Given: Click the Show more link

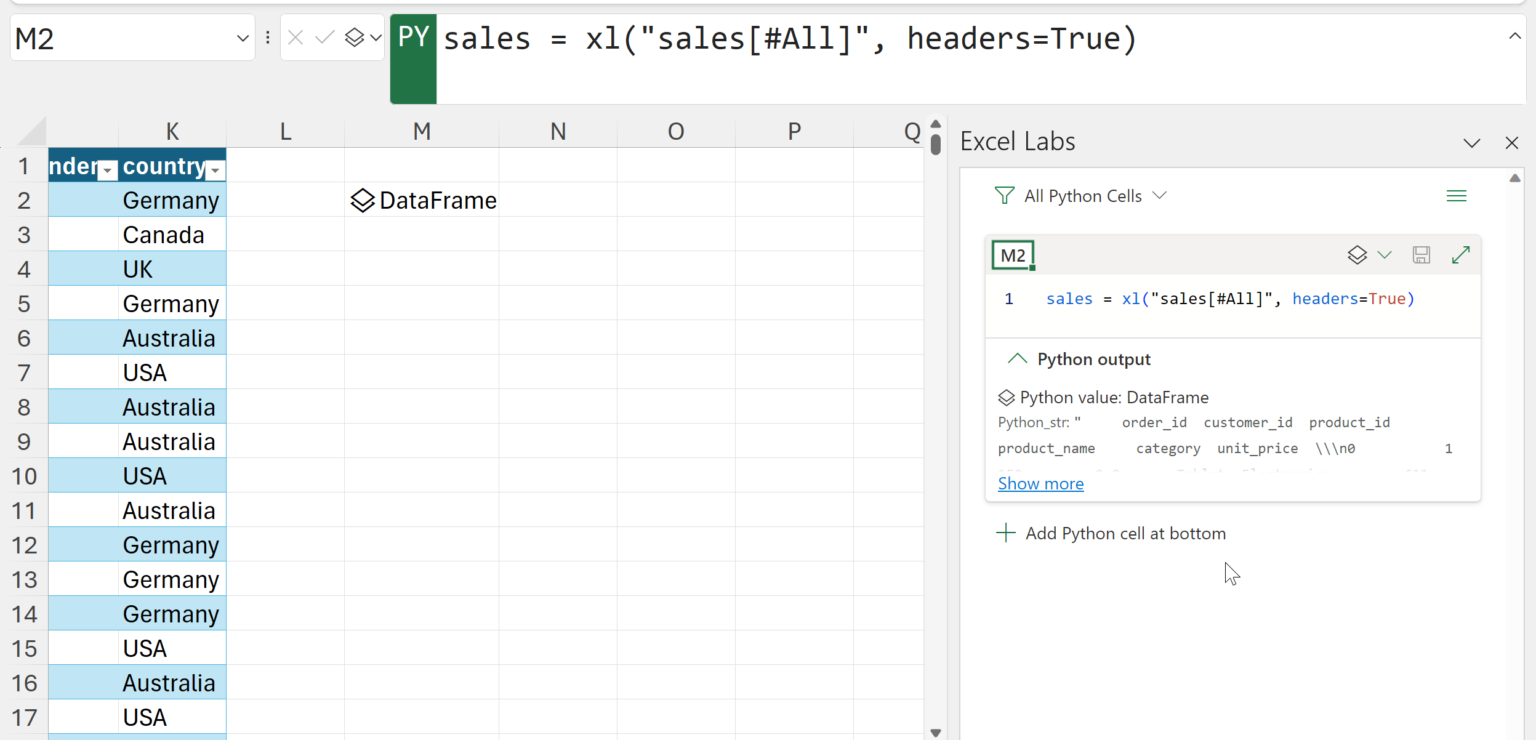Looking at the screenshot, I should click(x=1040, y=484).
